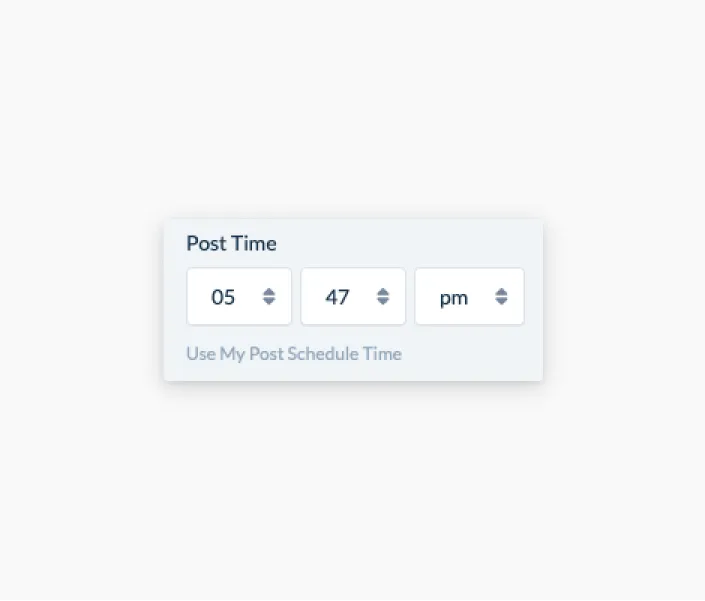Click the down arrow in minutes selector

pos(383,302)
